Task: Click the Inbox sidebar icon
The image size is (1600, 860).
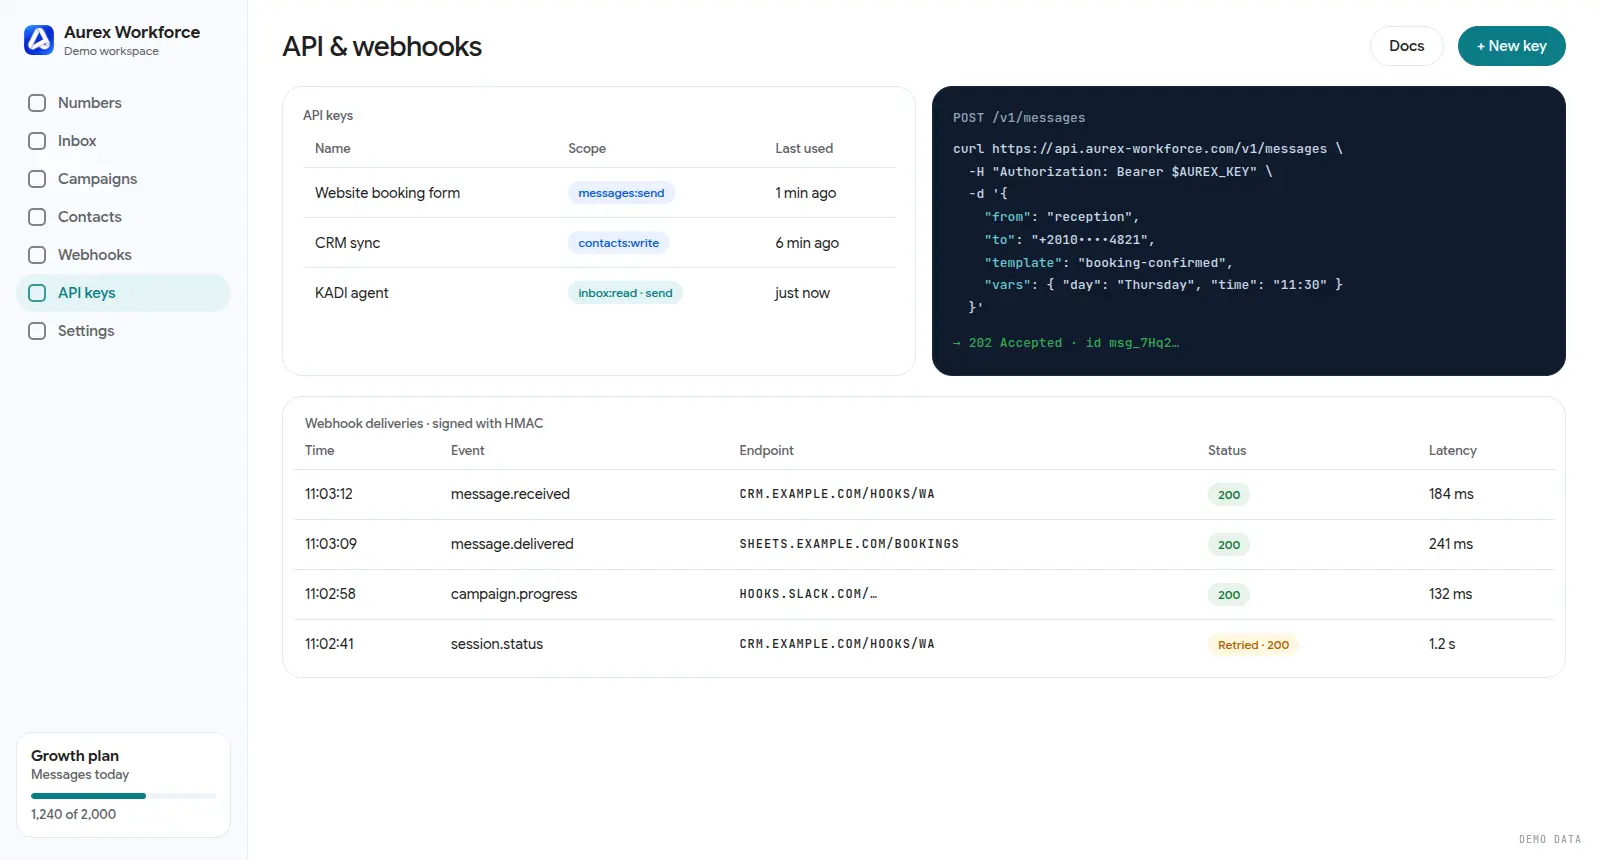Action: click(x=37, y=141)
